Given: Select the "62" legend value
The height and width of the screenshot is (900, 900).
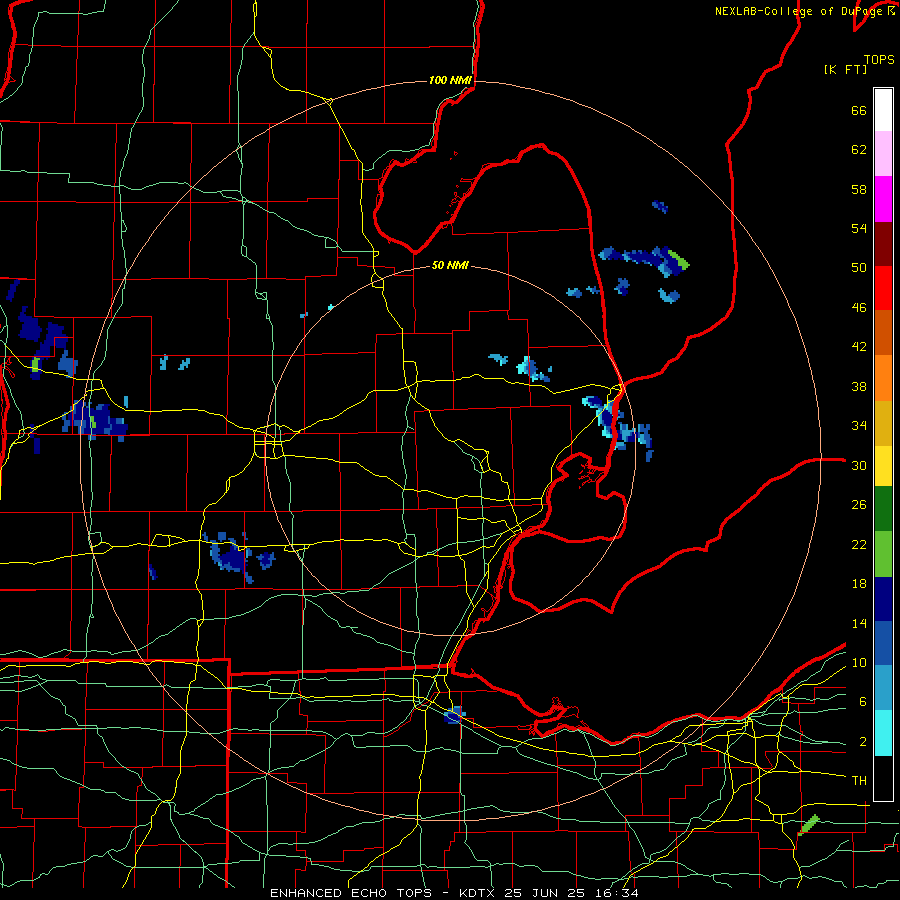Looking at the screenshot, I should 859,150.
